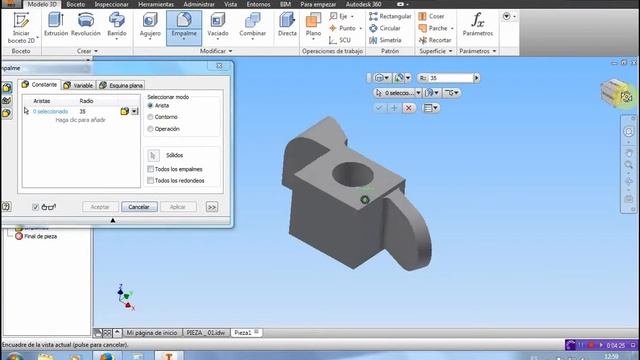
Task: Open the Parámetros panel dropdown
Action: 478,51
